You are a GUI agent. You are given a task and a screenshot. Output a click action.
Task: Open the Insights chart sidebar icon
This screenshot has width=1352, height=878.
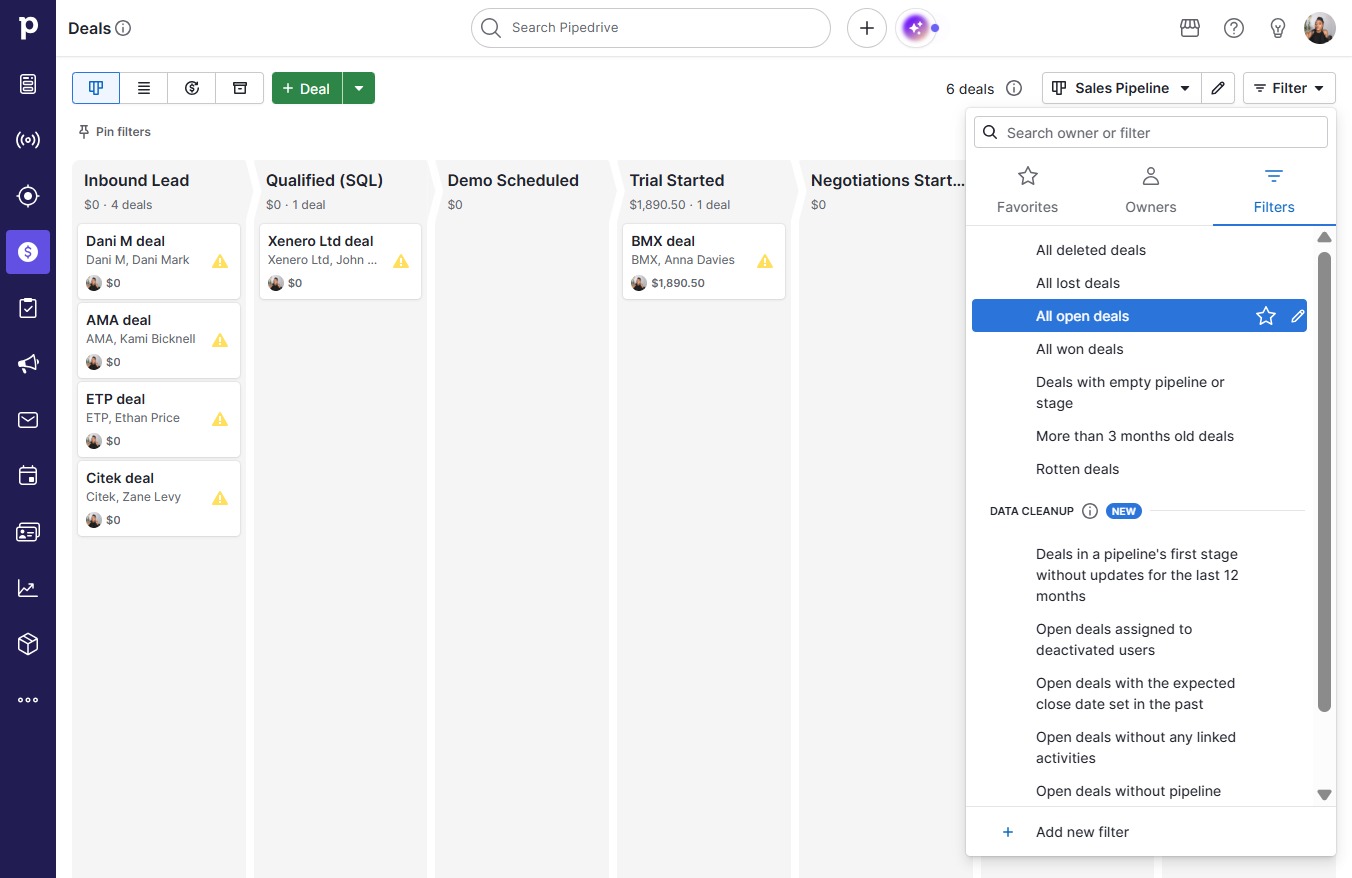28,588
